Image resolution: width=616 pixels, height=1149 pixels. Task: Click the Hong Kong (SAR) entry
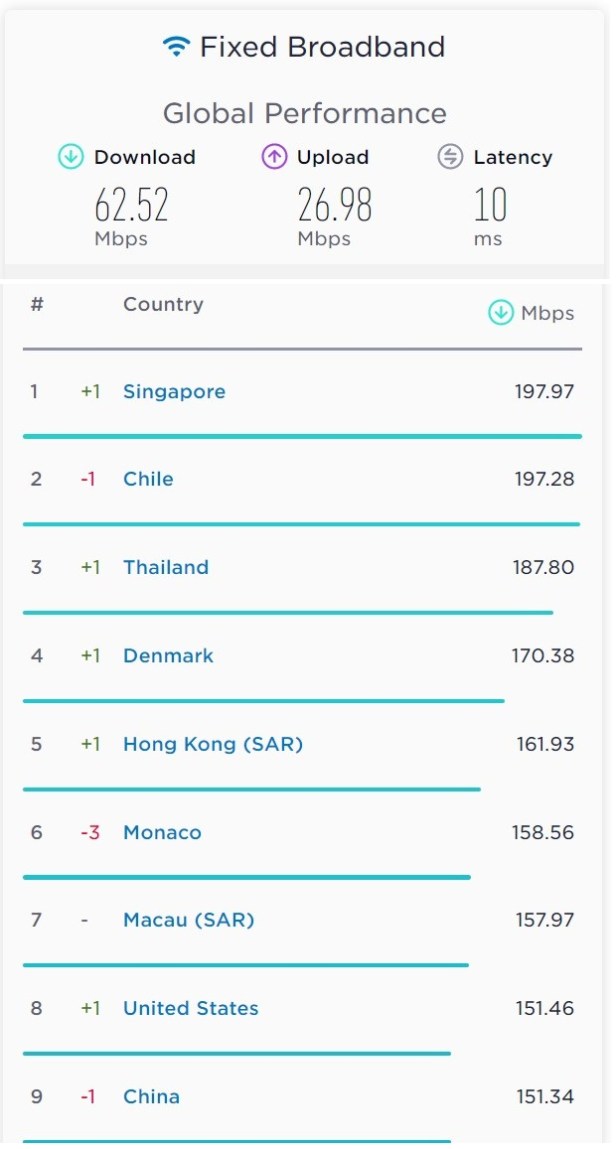point(212,744)
